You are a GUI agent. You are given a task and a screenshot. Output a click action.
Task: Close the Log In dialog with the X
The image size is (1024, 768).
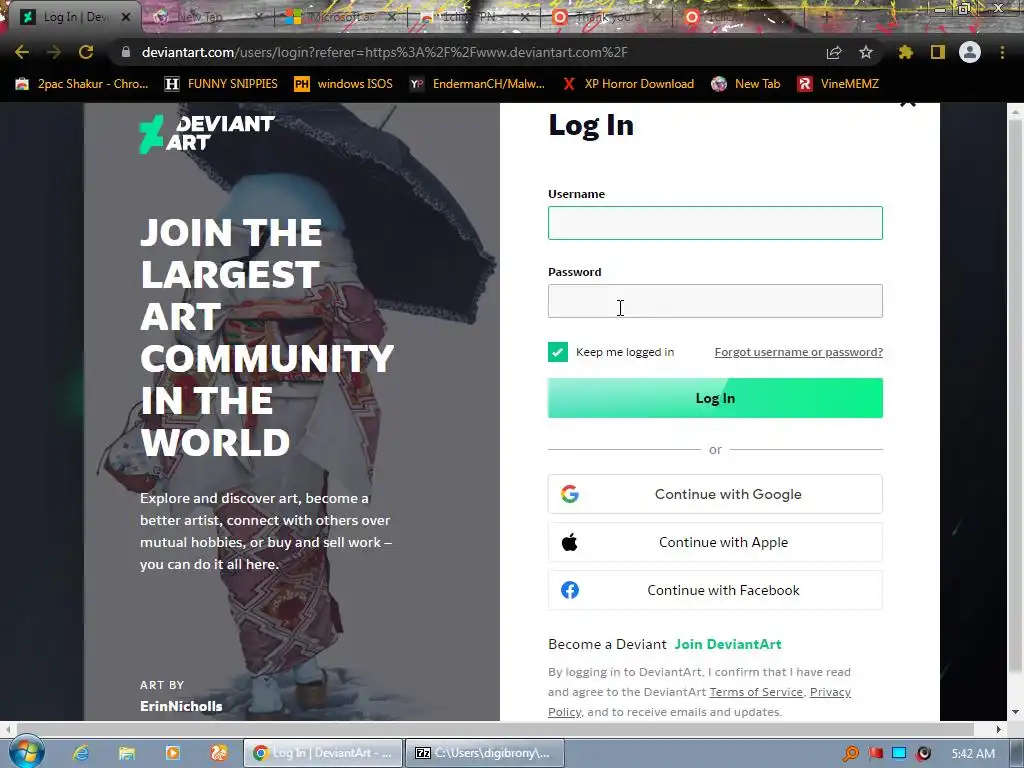pos(908,103)
